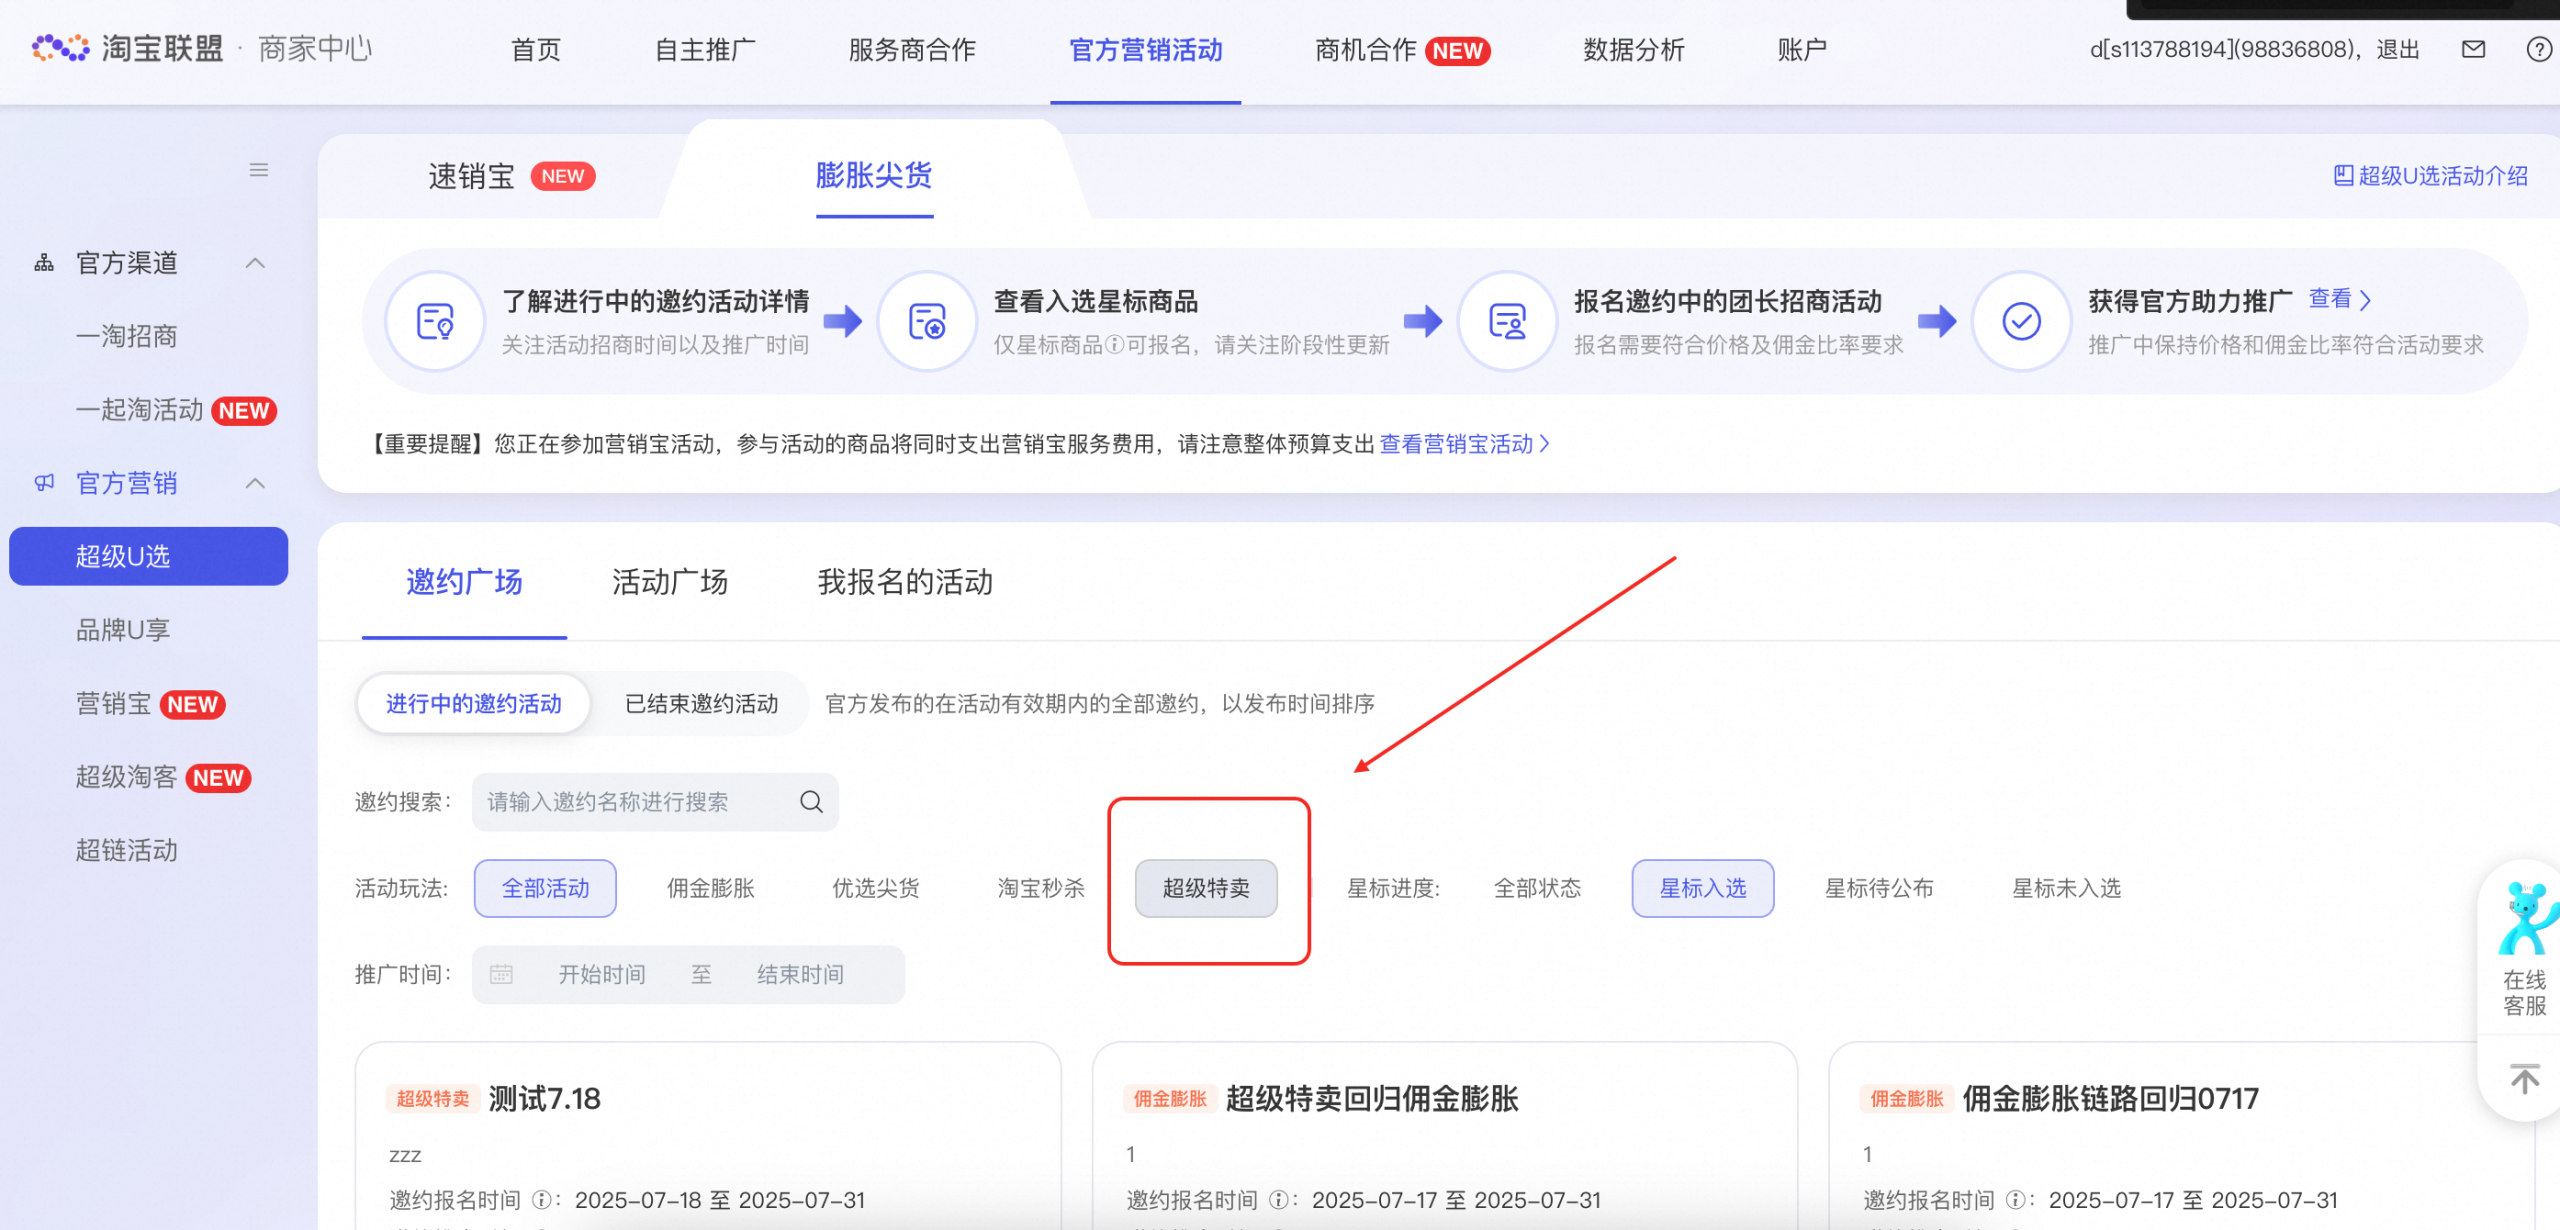
Task: Collapse sidebar using hamburger menu icon
Action: pos(259,170)
